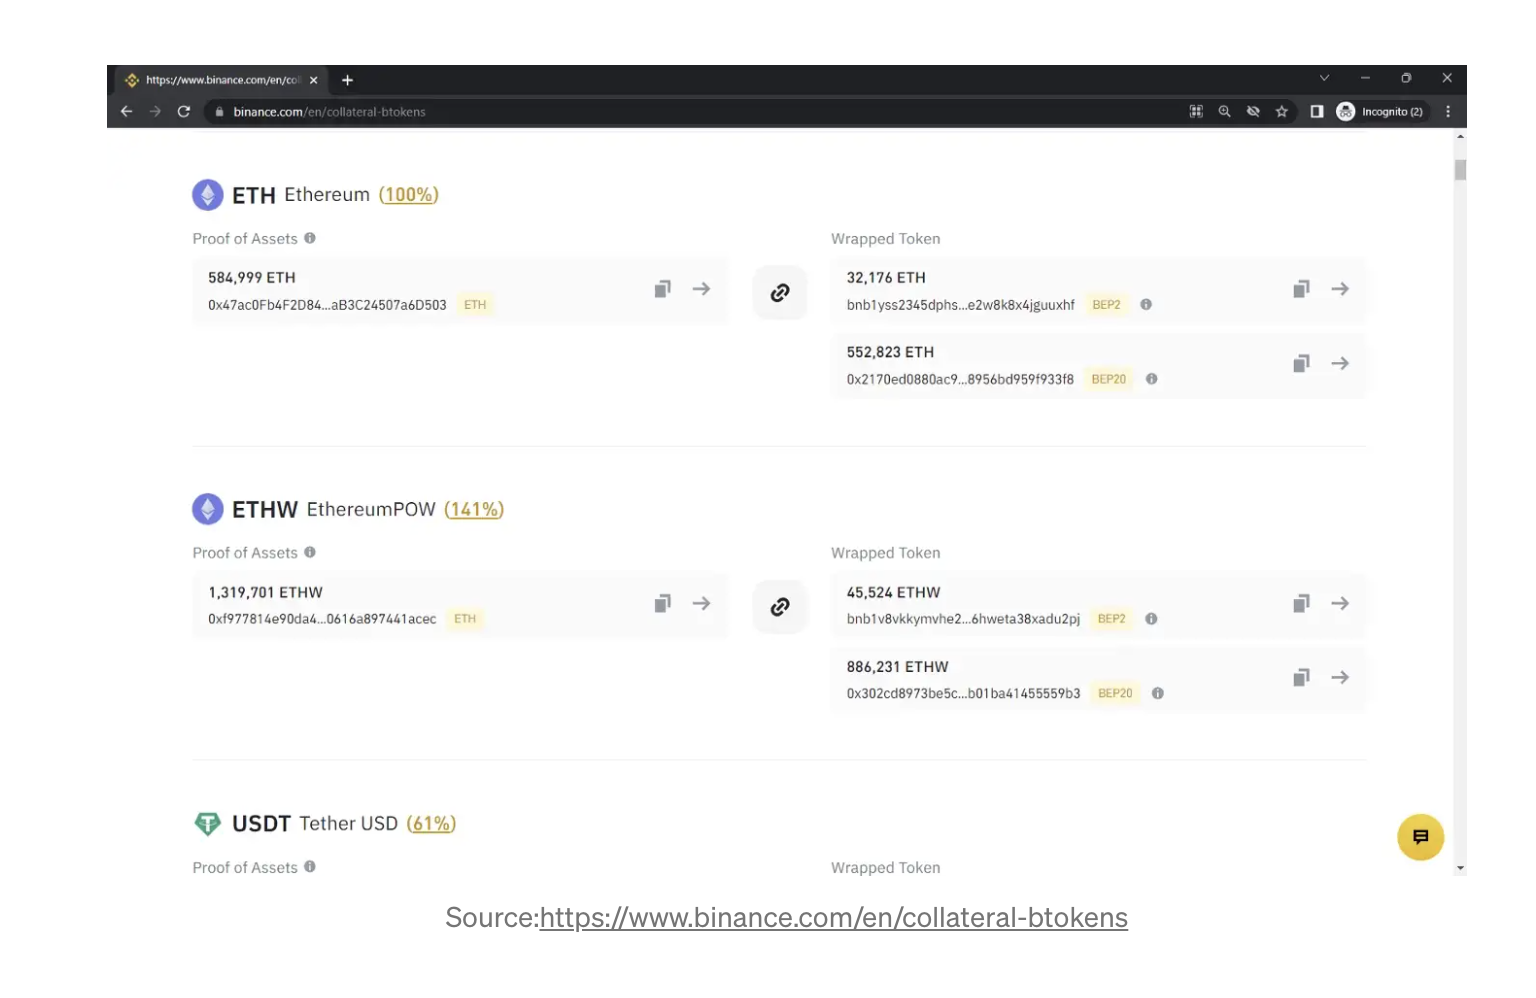Image resolution: width=1536 pixels, height=998 pixels.
Task: Click the ETH tag on 0x47ac0Fb4 address
Action: pos(475,304)
